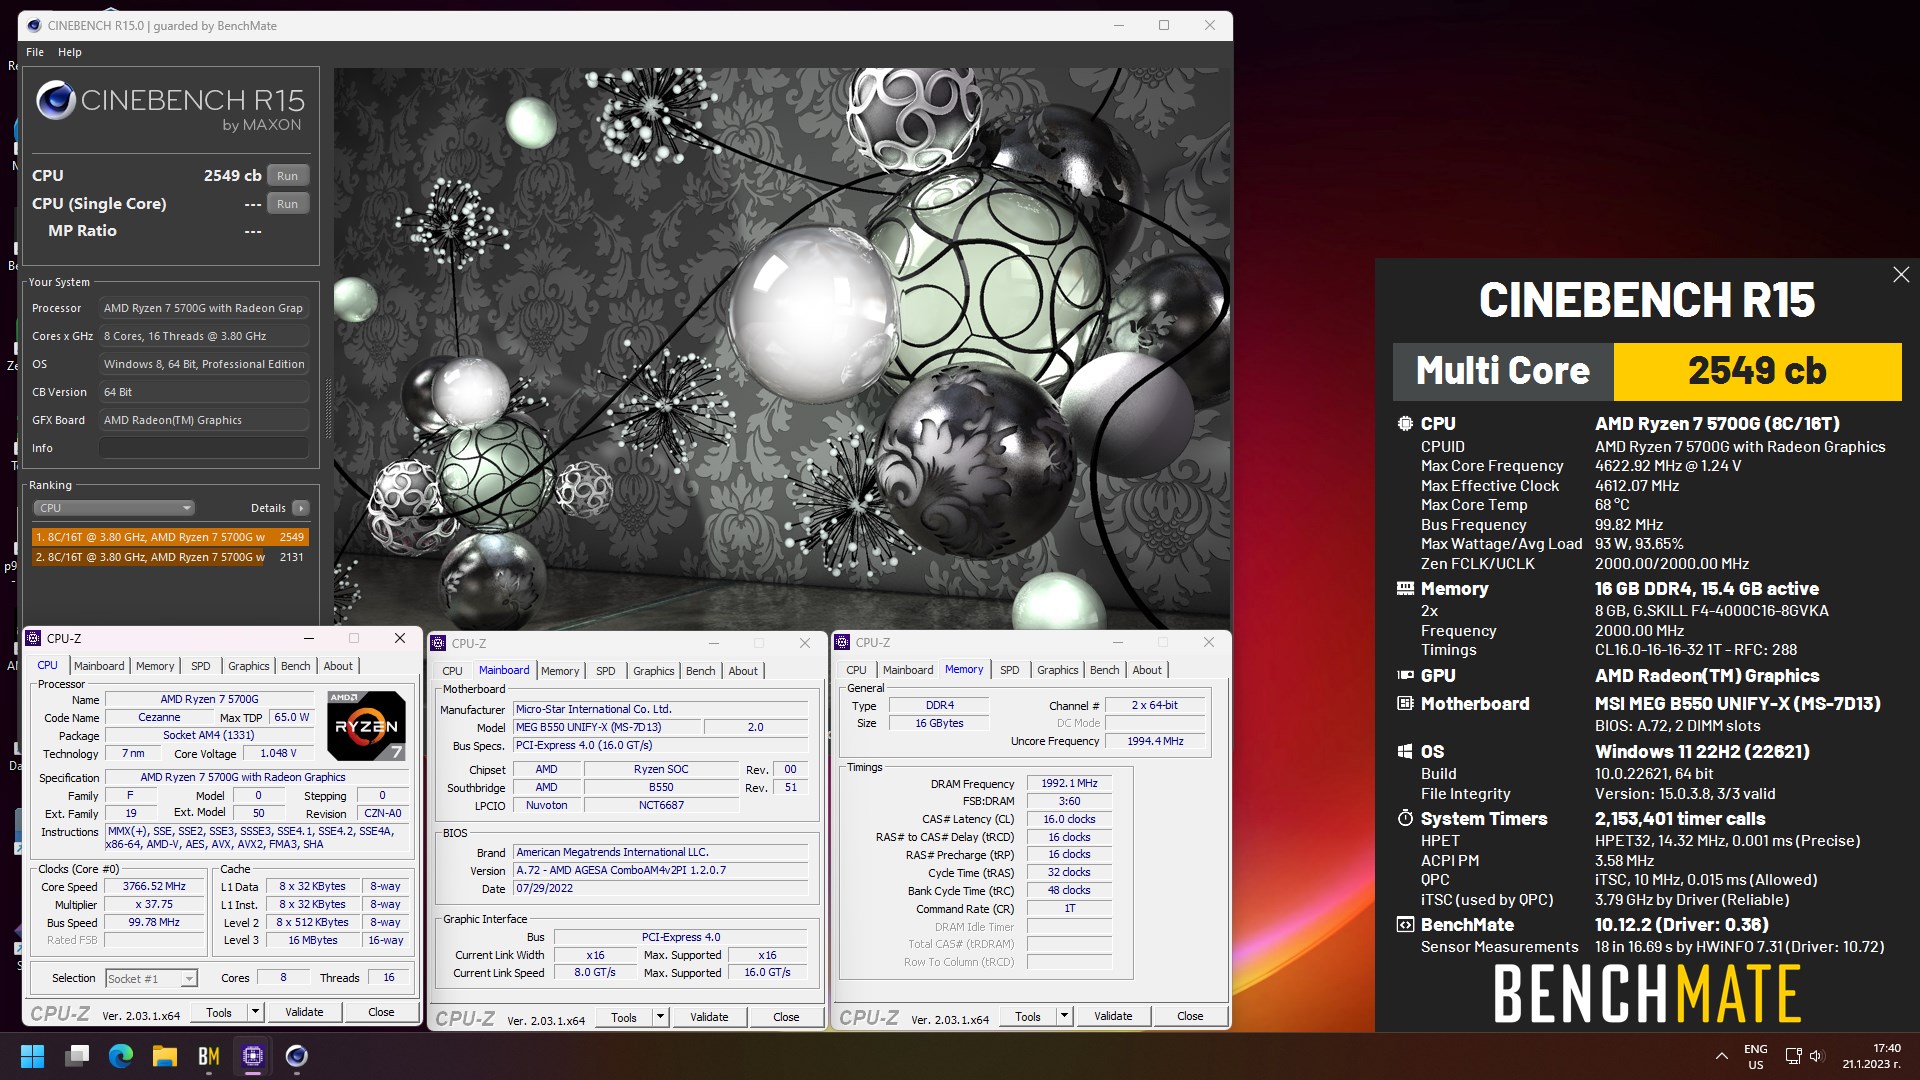Switch to Memory tab in left CPU-Z

(155, 666)
